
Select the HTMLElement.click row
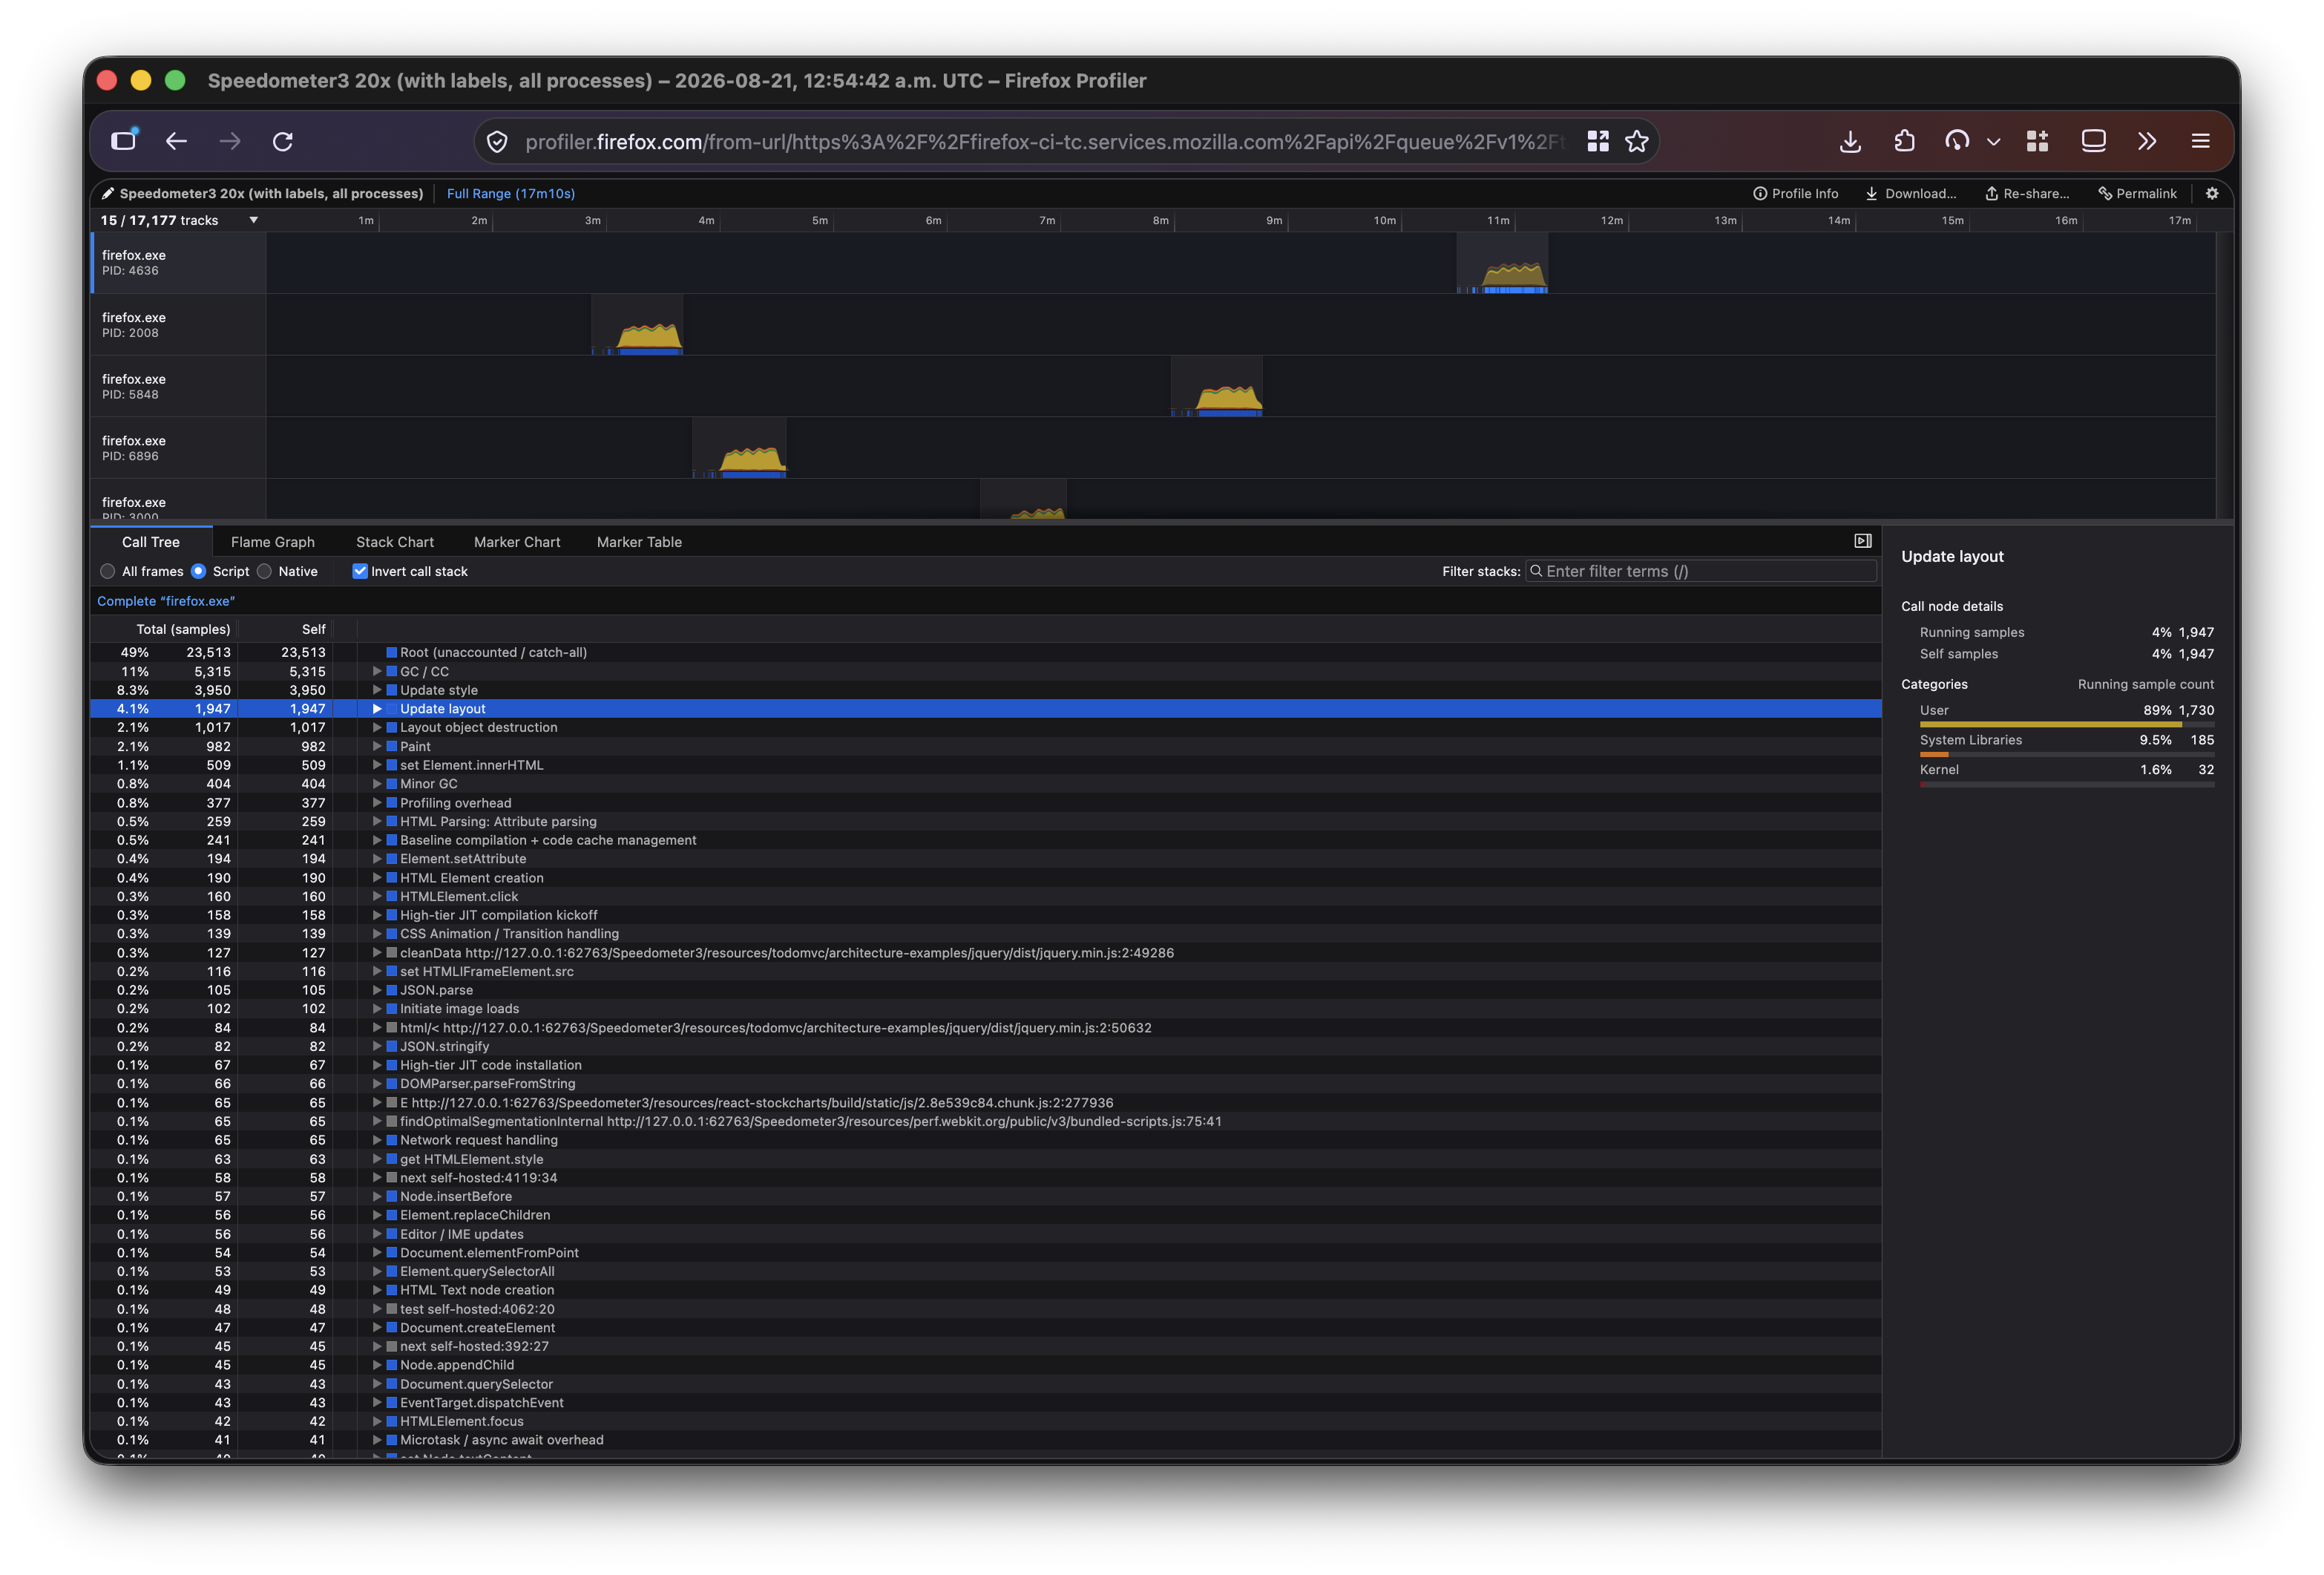pos(985,896)
